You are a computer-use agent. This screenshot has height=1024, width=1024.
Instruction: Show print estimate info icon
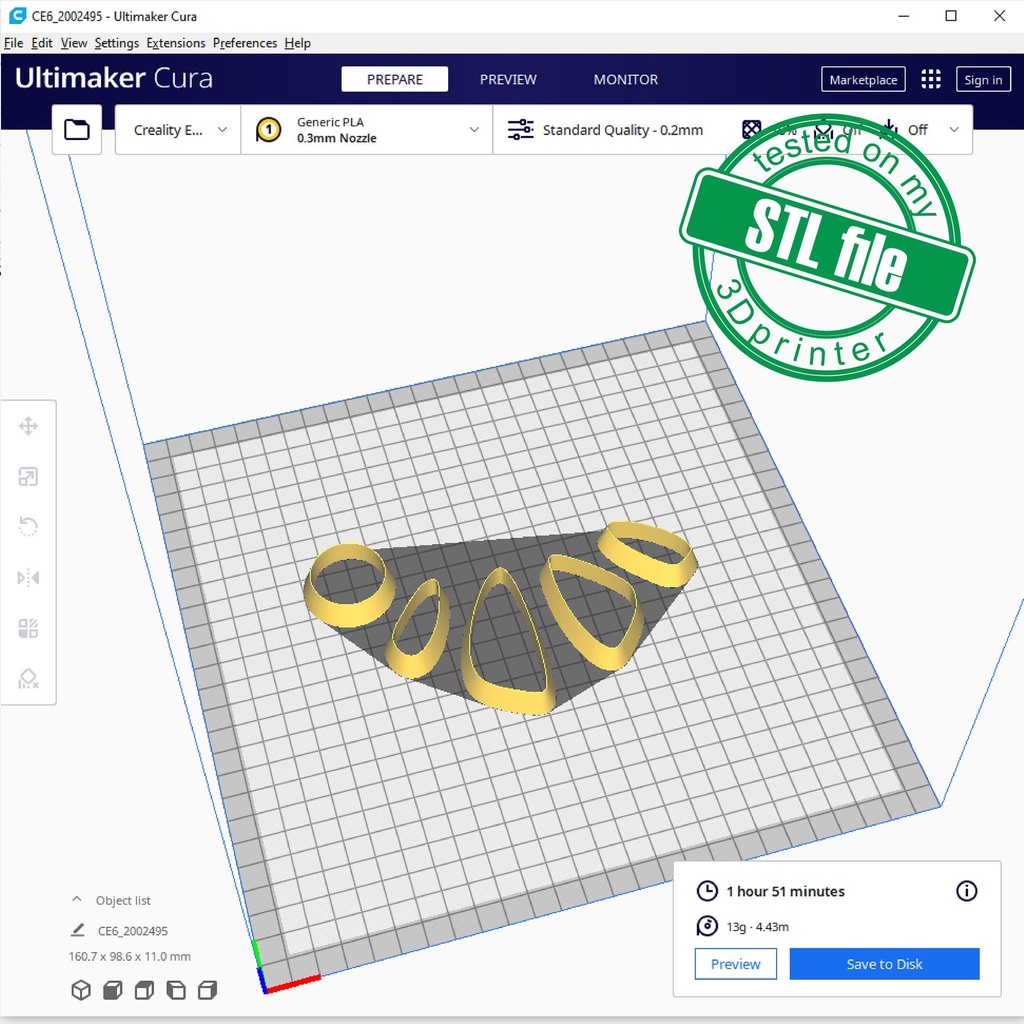pos(966,891)
